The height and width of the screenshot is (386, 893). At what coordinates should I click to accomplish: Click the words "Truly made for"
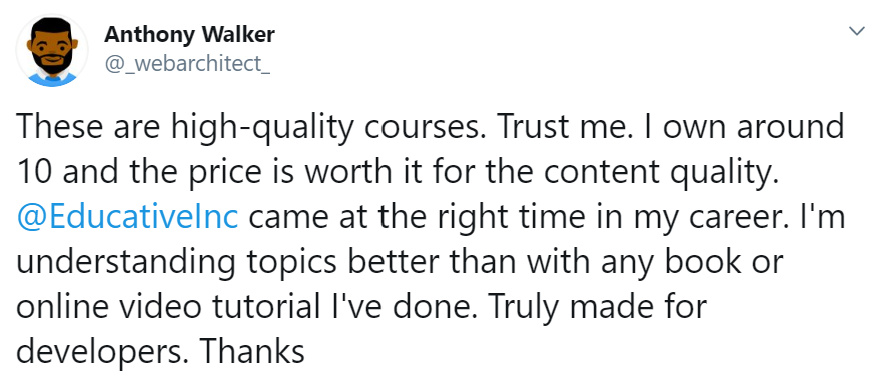click(597, 306)
